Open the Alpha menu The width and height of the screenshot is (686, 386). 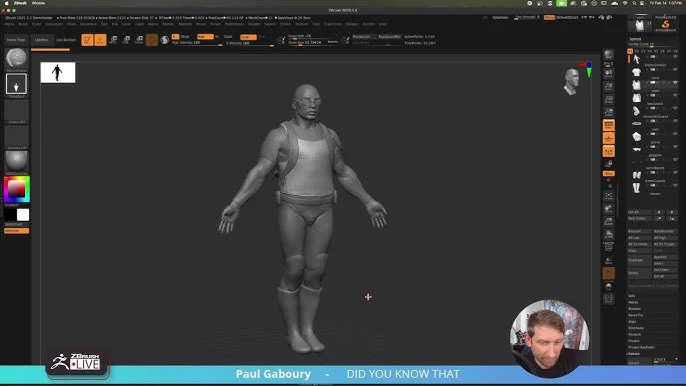click(x=10, y=24)
